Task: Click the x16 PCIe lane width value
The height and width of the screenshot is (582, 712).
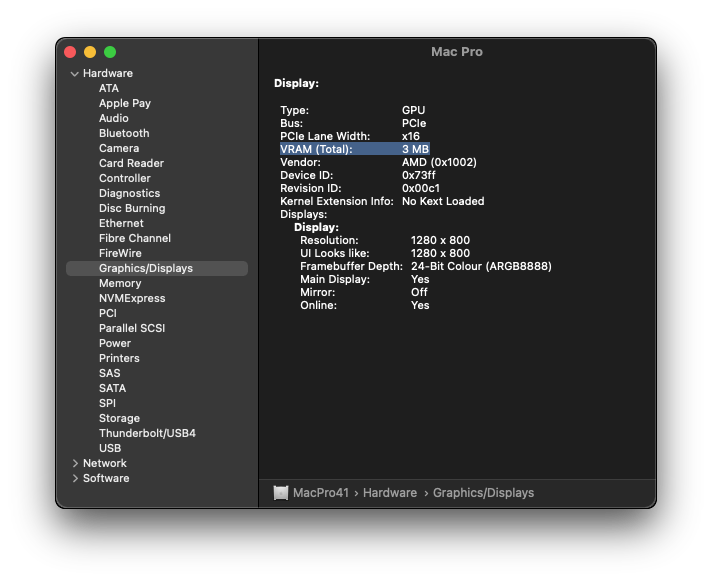Action: 410,136
